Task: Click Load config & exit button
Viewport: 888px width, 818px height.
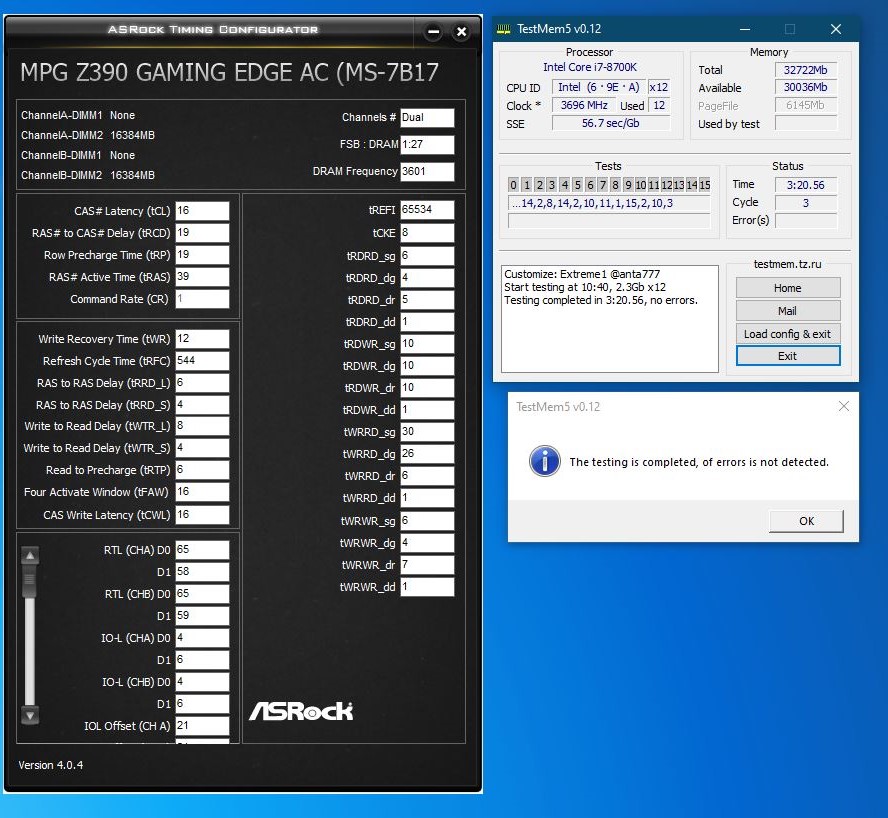Action: pyautogui.click(x=788, y=334)
